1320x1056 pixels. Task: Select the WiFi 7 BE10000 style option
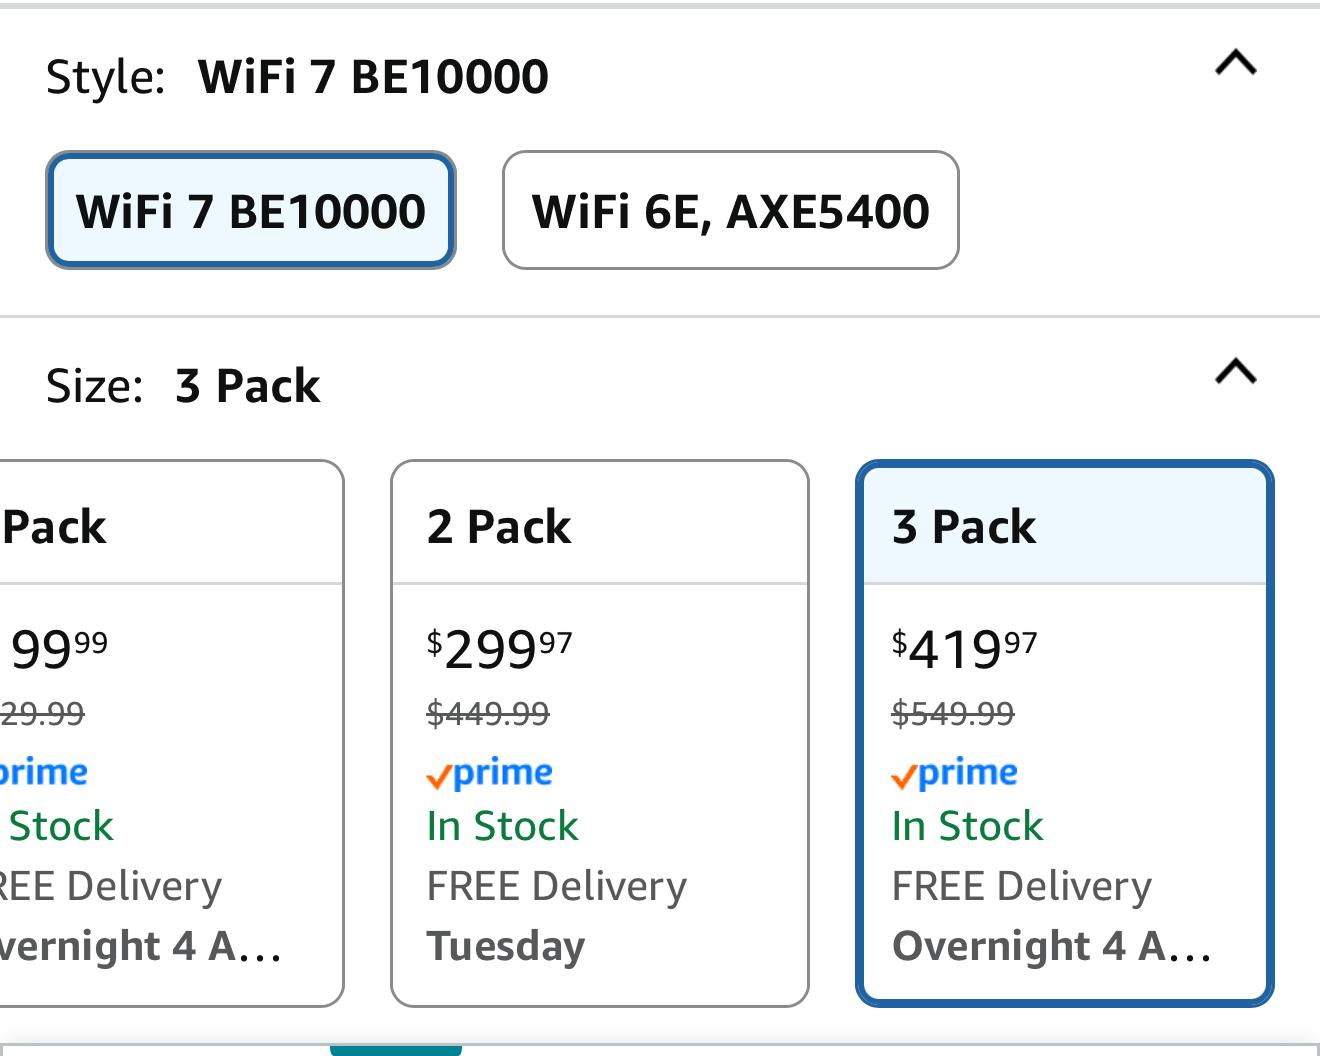(251, 210)
